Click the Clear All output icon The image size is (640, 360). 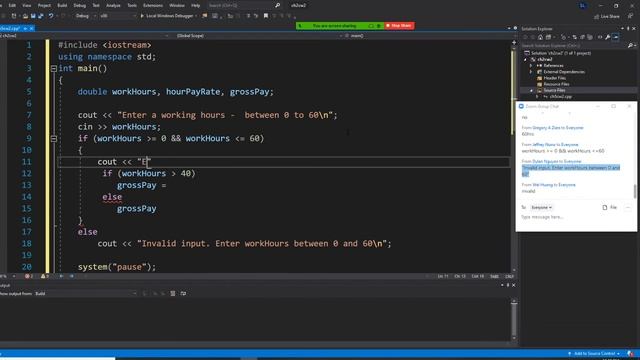tap(173, 293)
